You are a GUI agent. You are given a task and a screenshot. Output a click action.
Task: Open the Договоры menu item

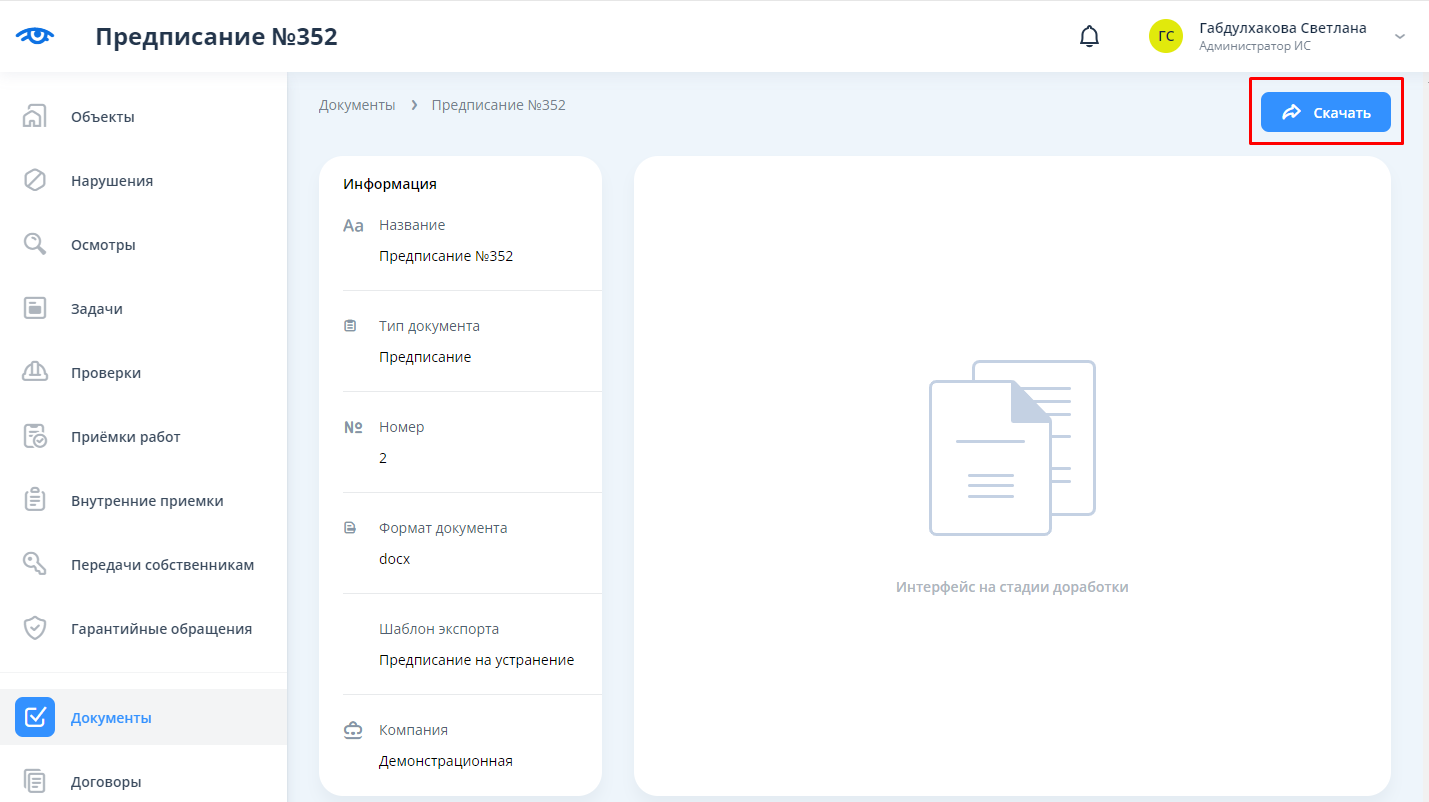pyautogui.click(x=106, y=782)
